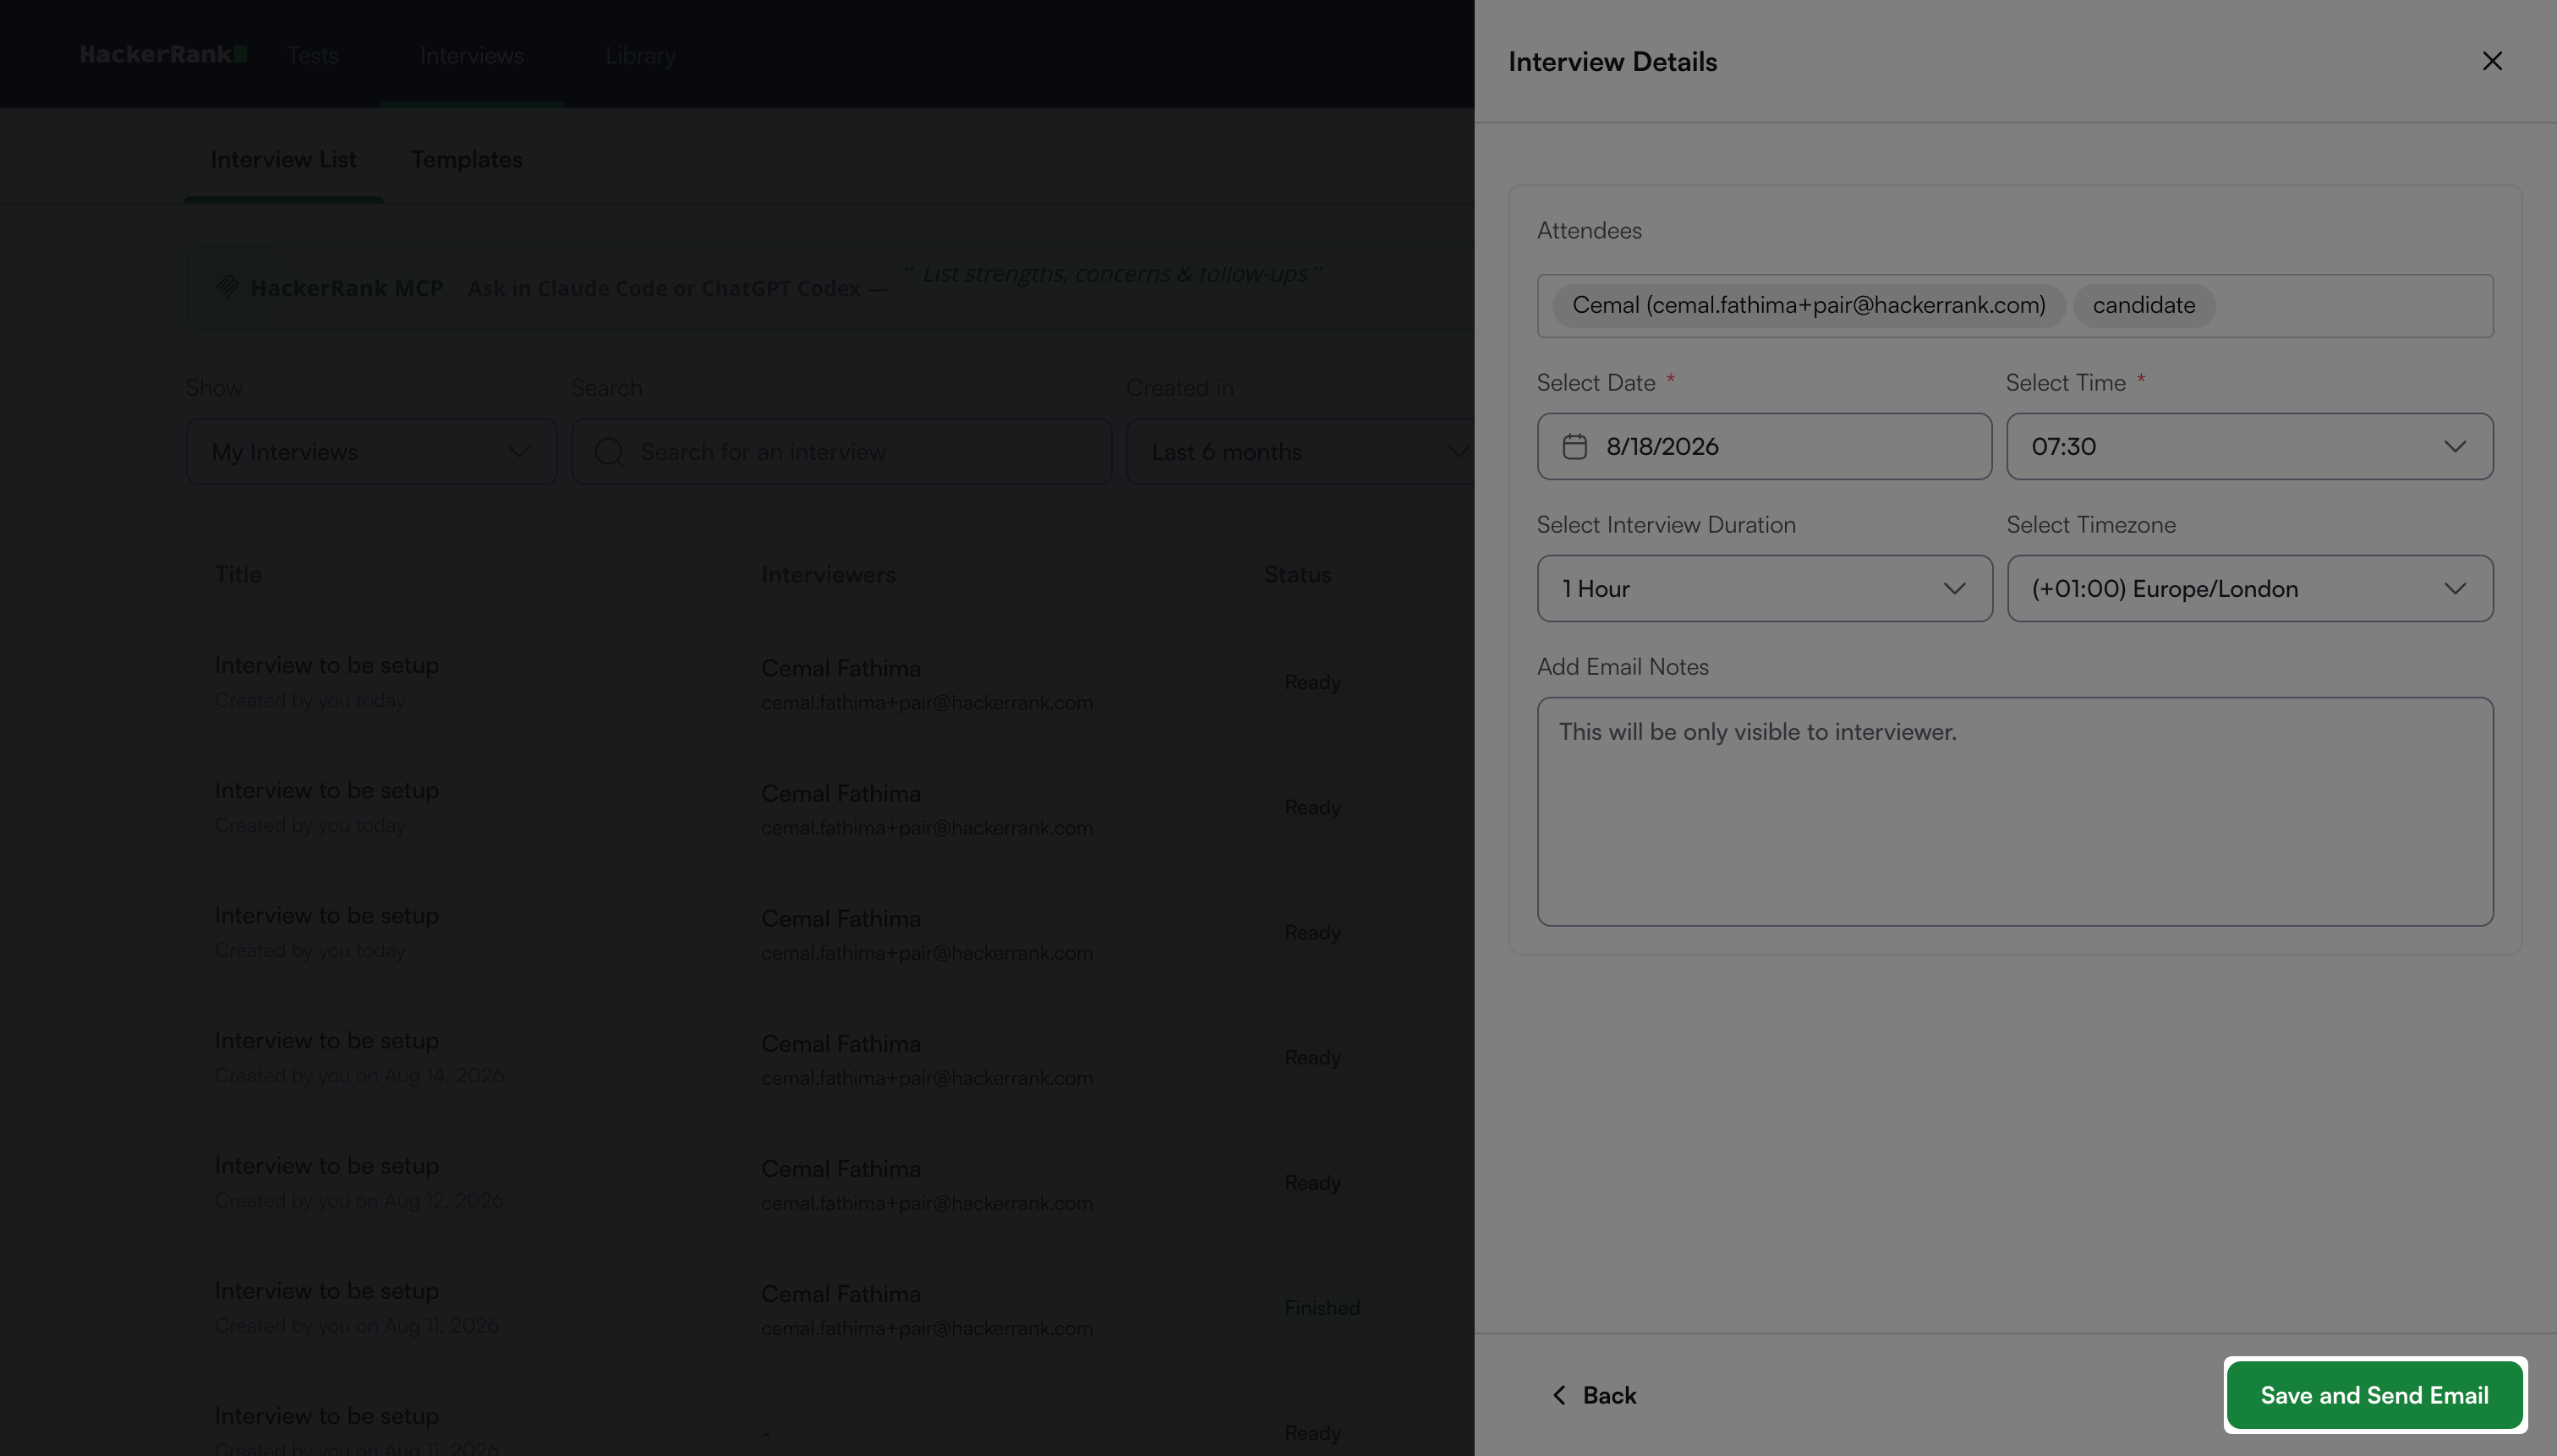Click the candidate tag chip
The height and width of the screenshot is (1456, 2557).
click(2144, 305)
